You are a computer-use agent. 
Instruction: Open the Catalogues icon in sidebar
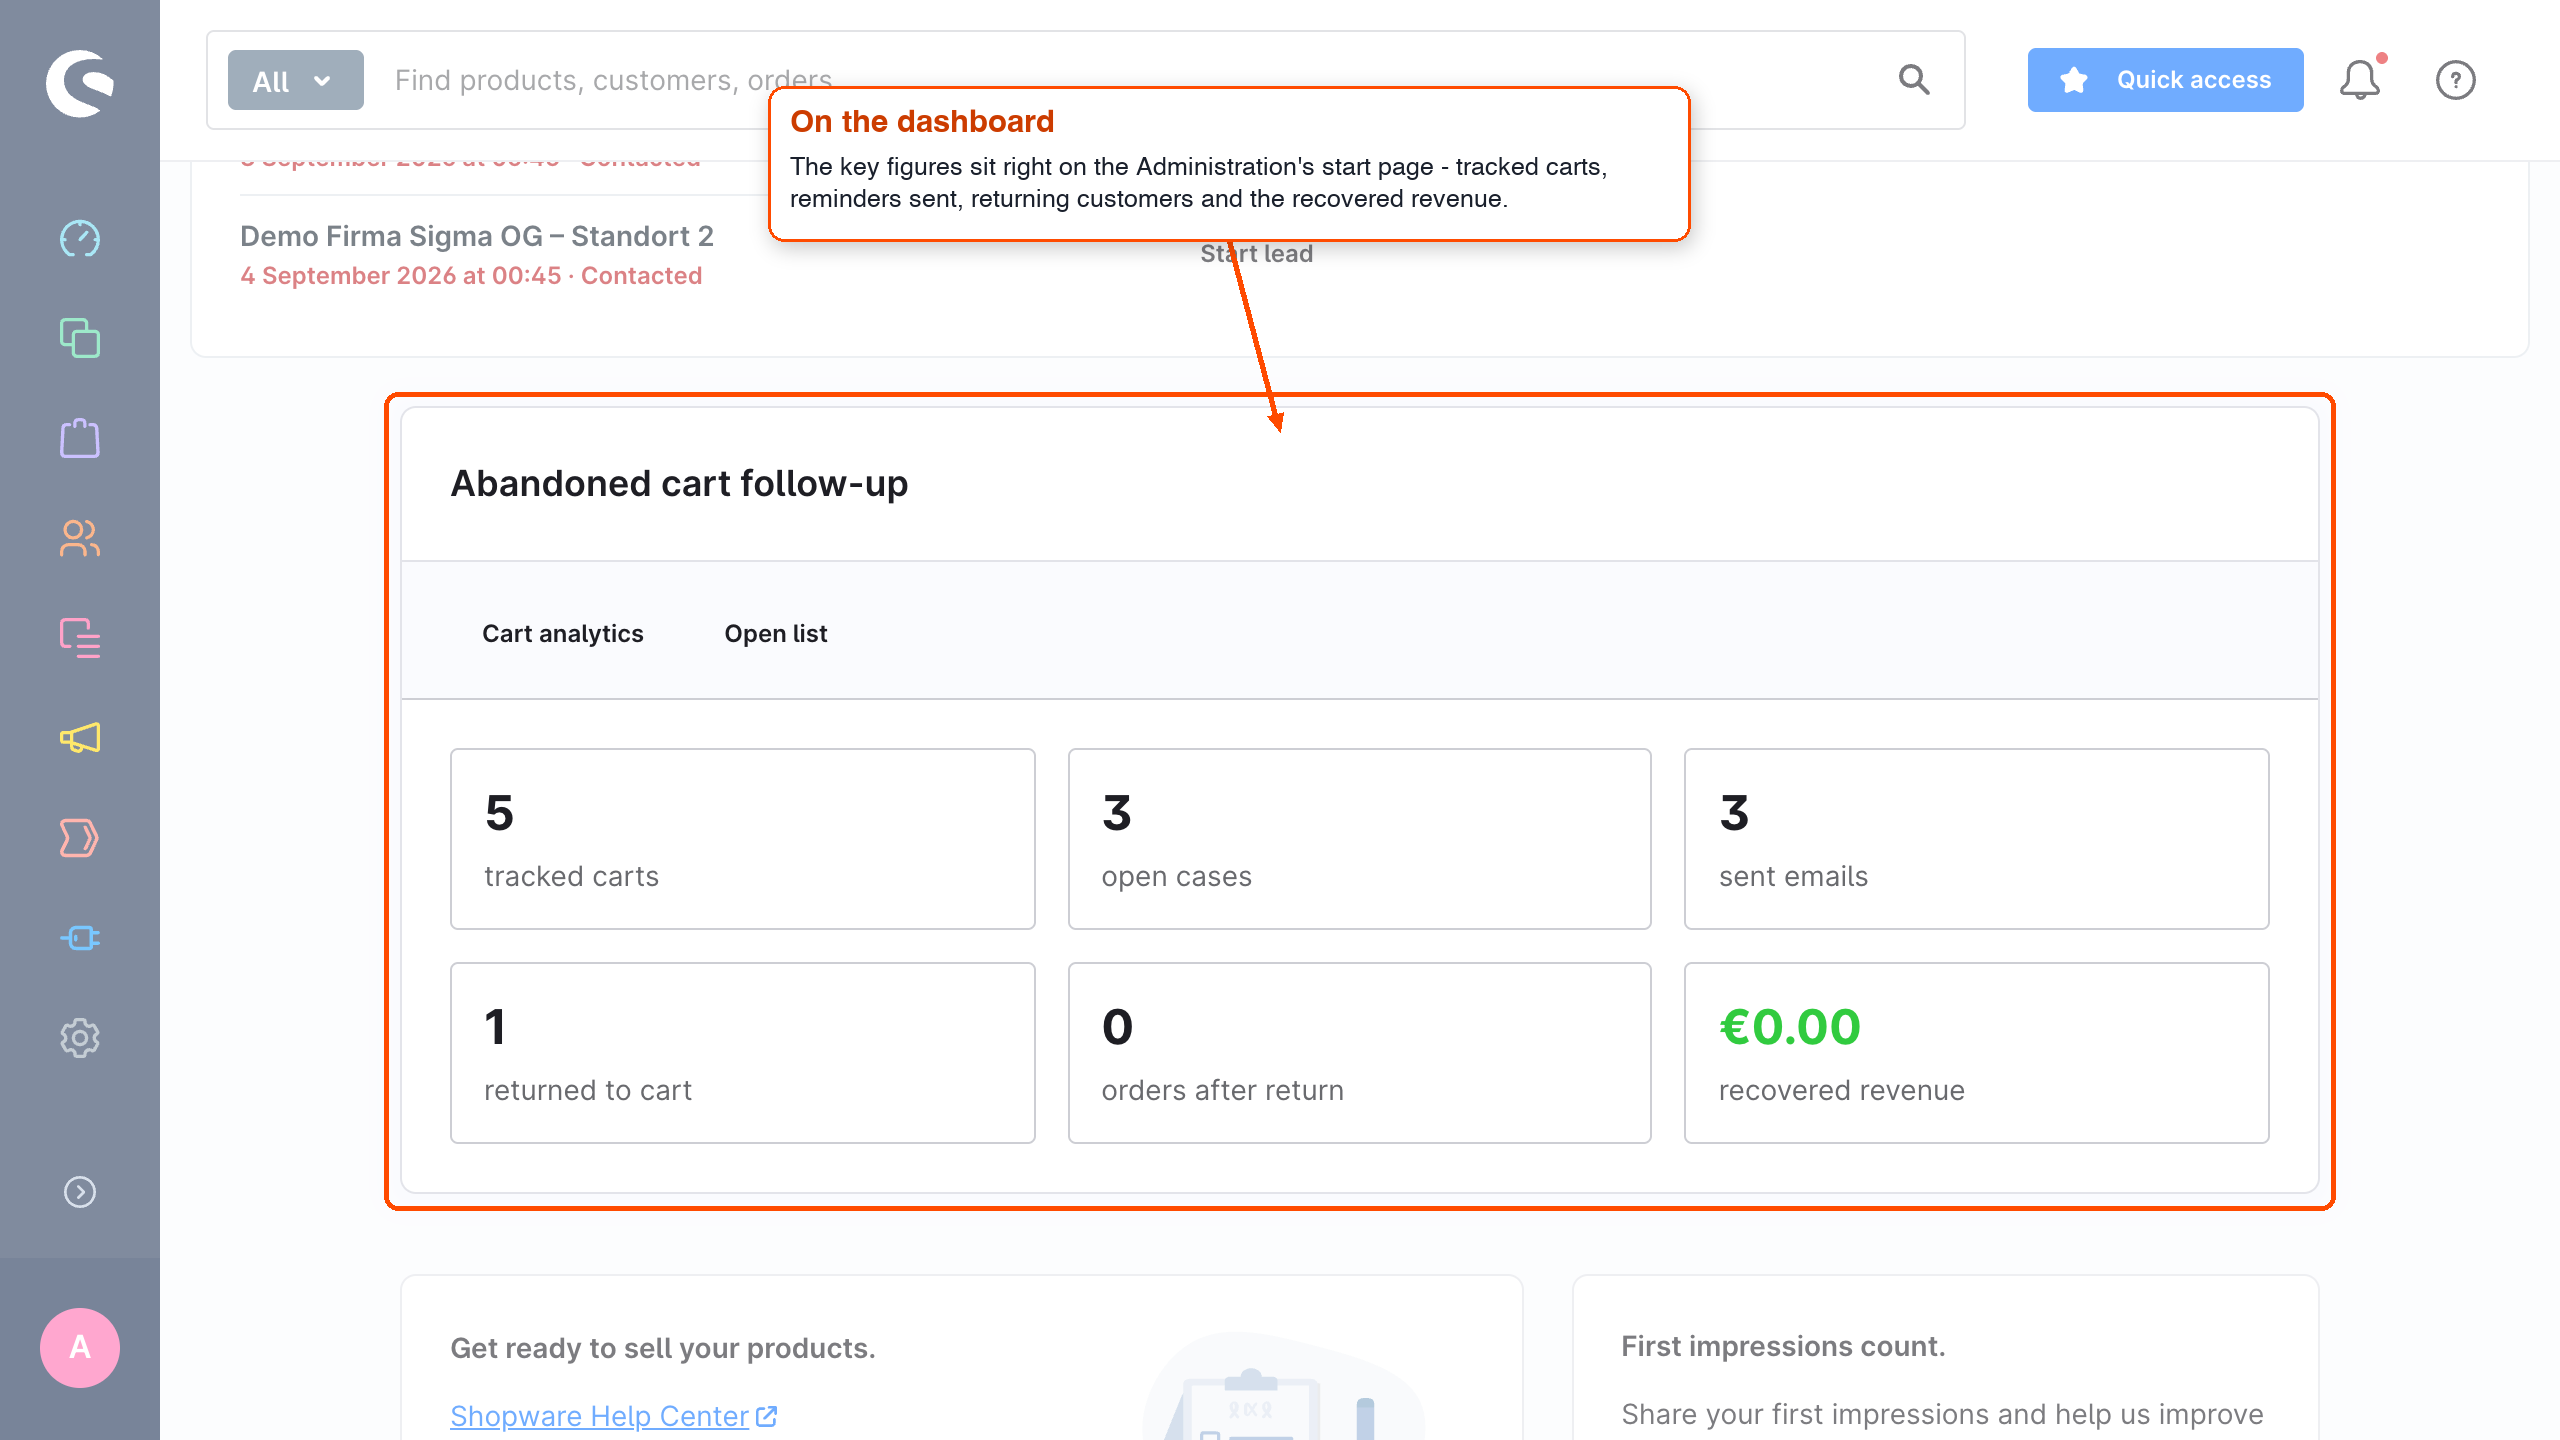pyautogui.click(x=80, y=338)
